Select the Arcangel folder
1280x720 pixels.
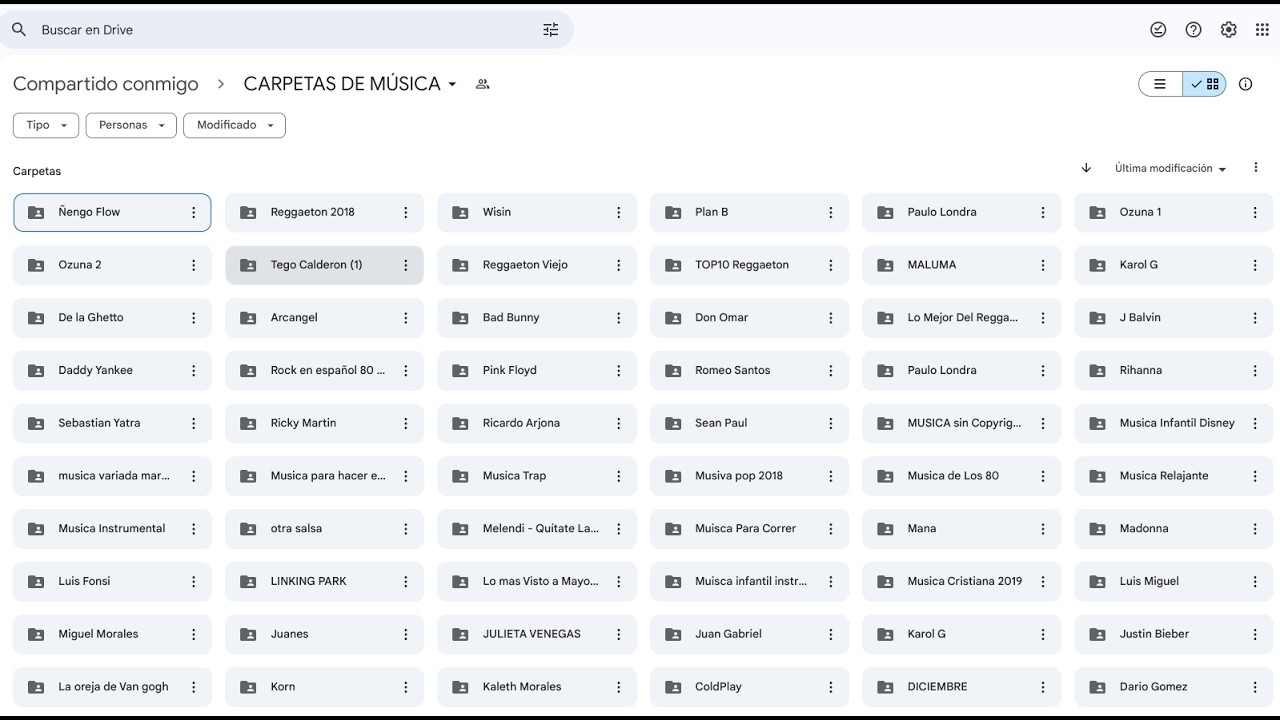(325, 318)
